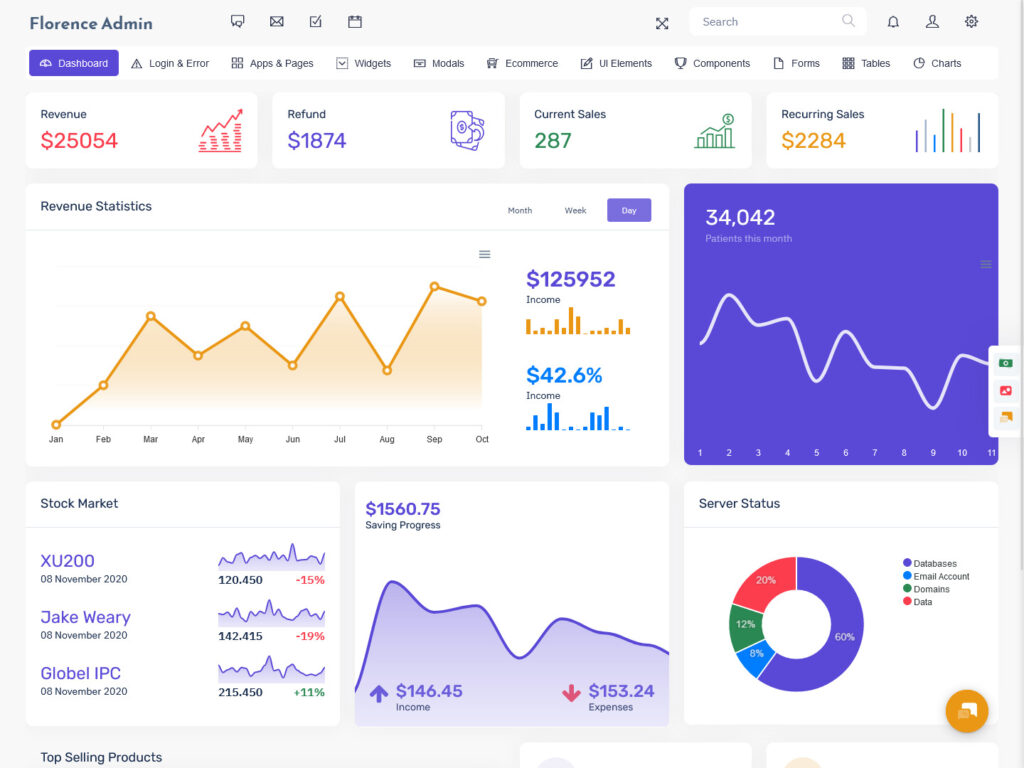Select the Week view option

pyautogui.click(x=575, y=210)
